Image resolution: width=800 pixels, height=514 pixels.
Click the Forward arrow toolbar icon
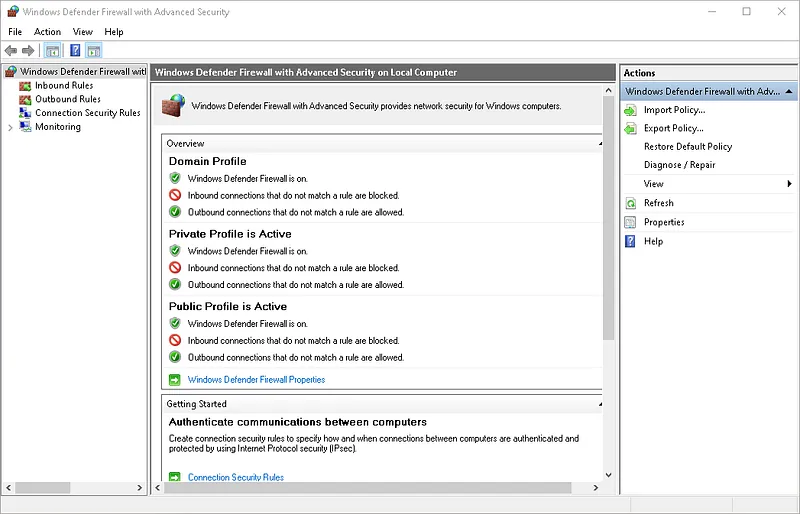tap(28, 51)
